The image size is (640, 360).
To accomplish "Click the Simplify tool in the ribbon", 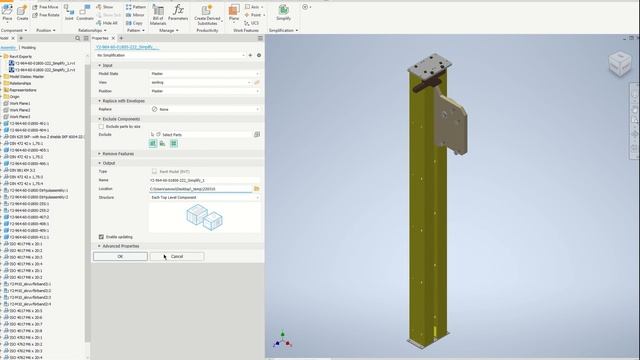I will (283, 13).
